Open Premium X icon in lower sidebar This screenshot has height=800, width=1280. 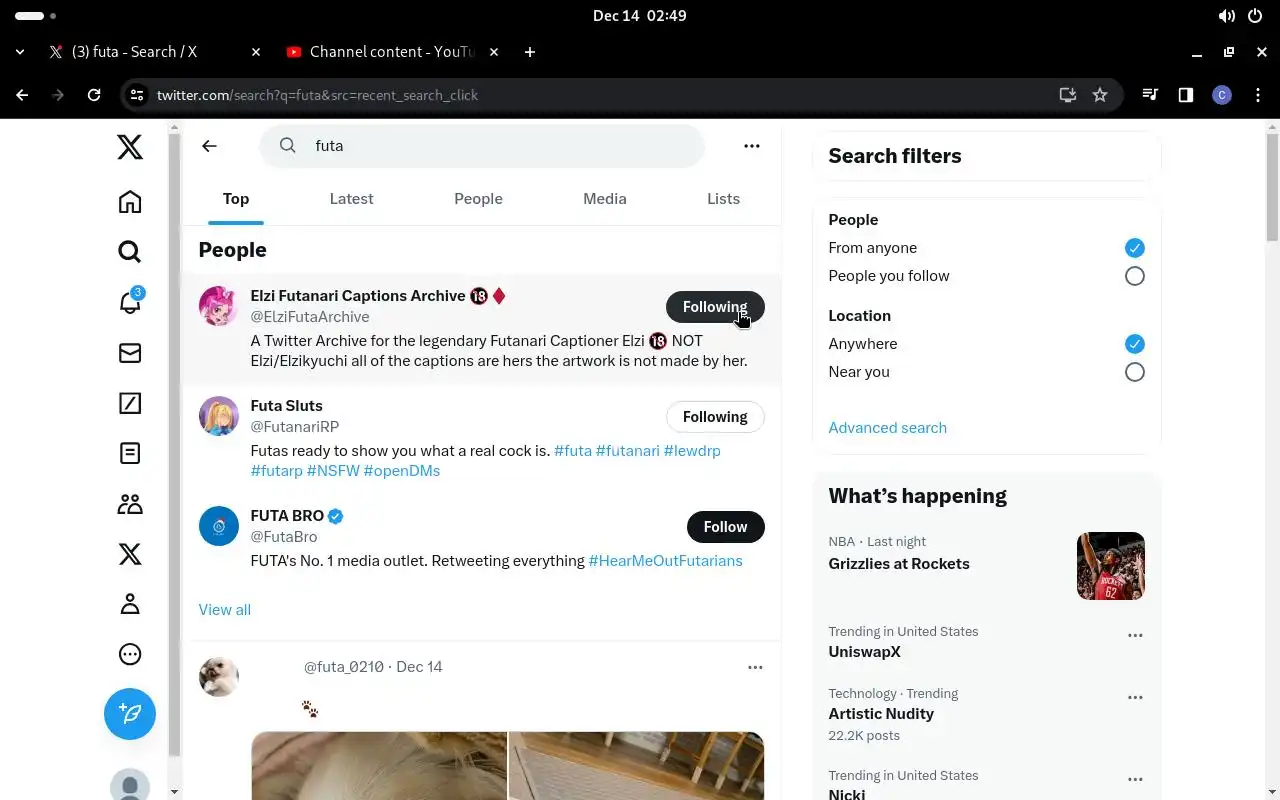point(130,554)
